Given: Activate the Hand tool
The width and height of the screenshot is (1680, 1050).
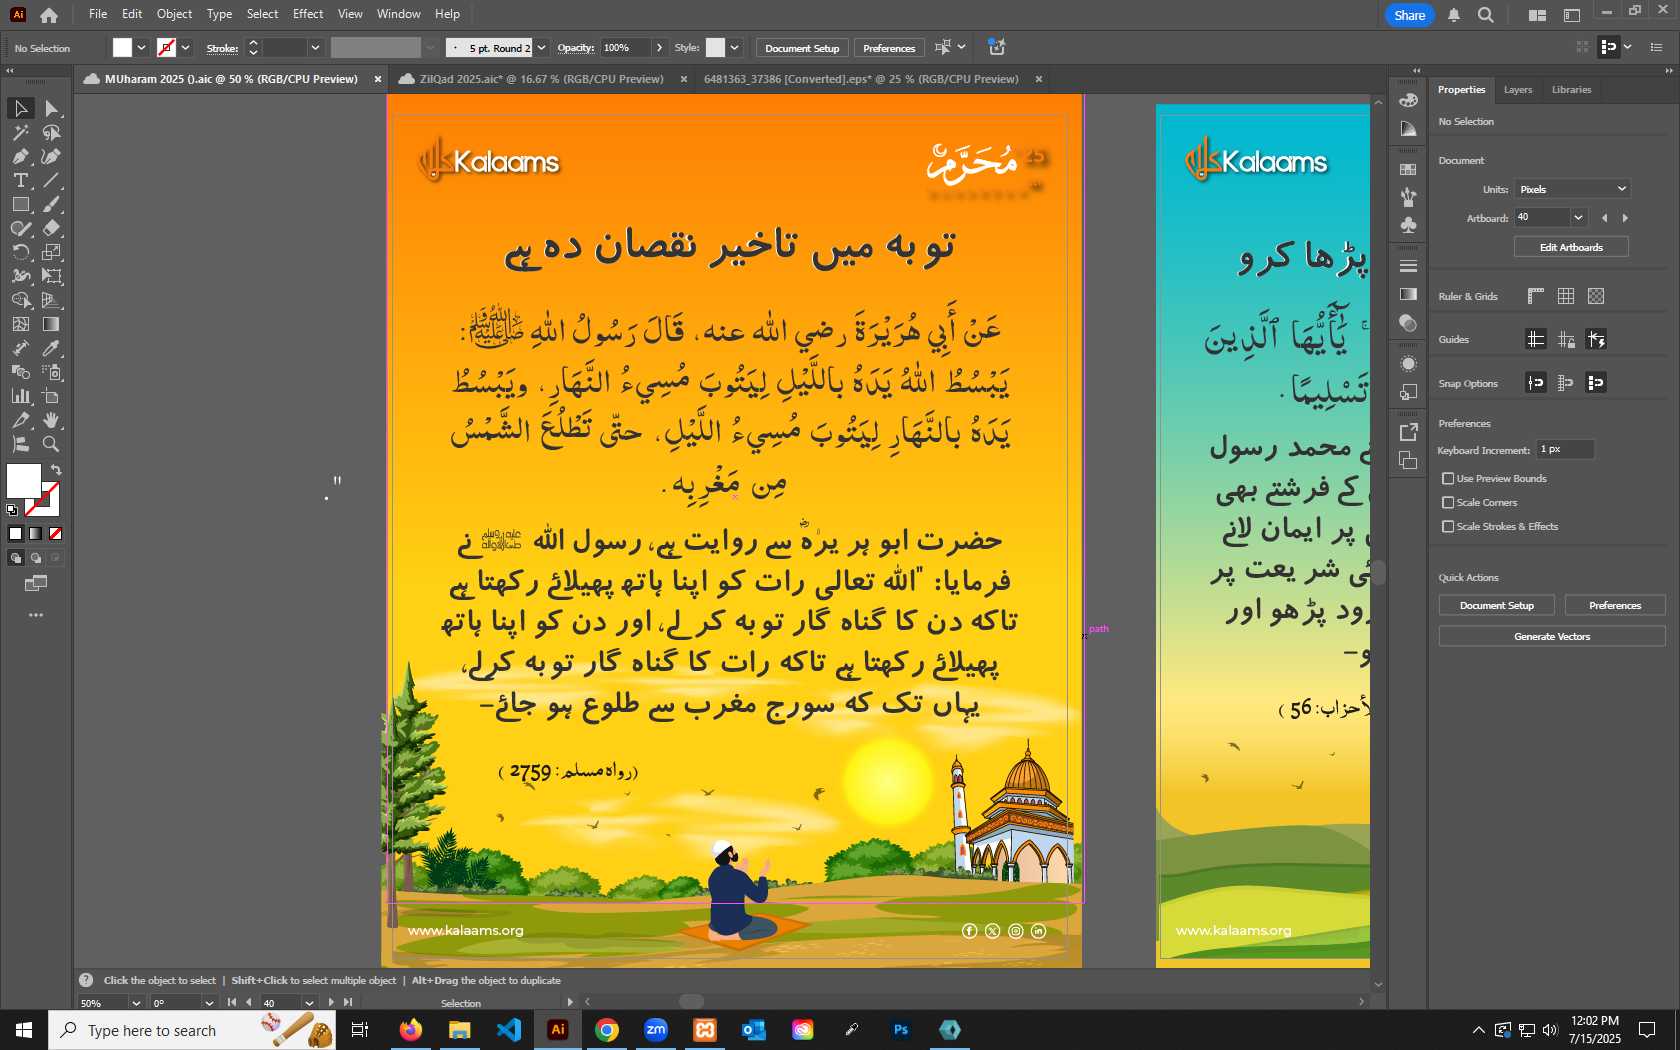Looking at the screenshot, I should (x=52, y=420).
